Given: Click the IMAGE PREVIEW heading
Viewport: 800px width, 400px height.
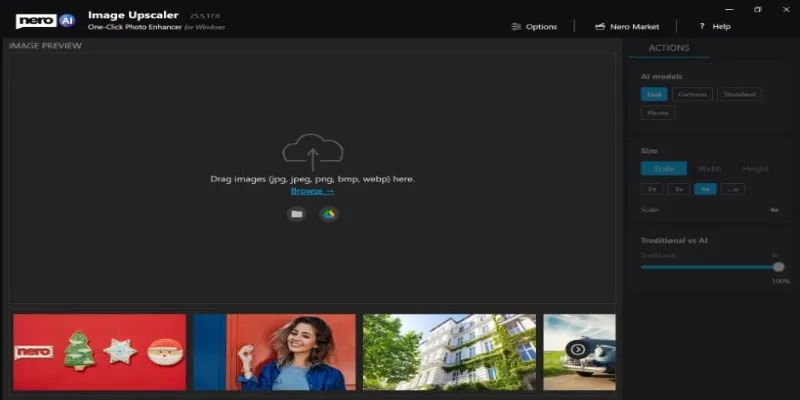Looking at the screenshot, I should 45,45.
